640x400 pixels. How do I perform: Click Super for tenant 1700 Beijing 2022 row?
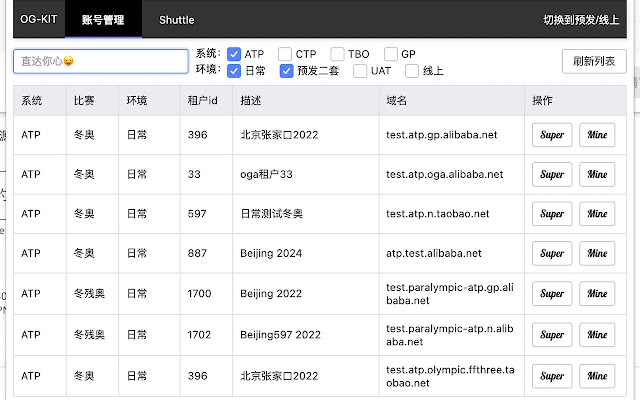pyautogui.click(x=551, y=294)
